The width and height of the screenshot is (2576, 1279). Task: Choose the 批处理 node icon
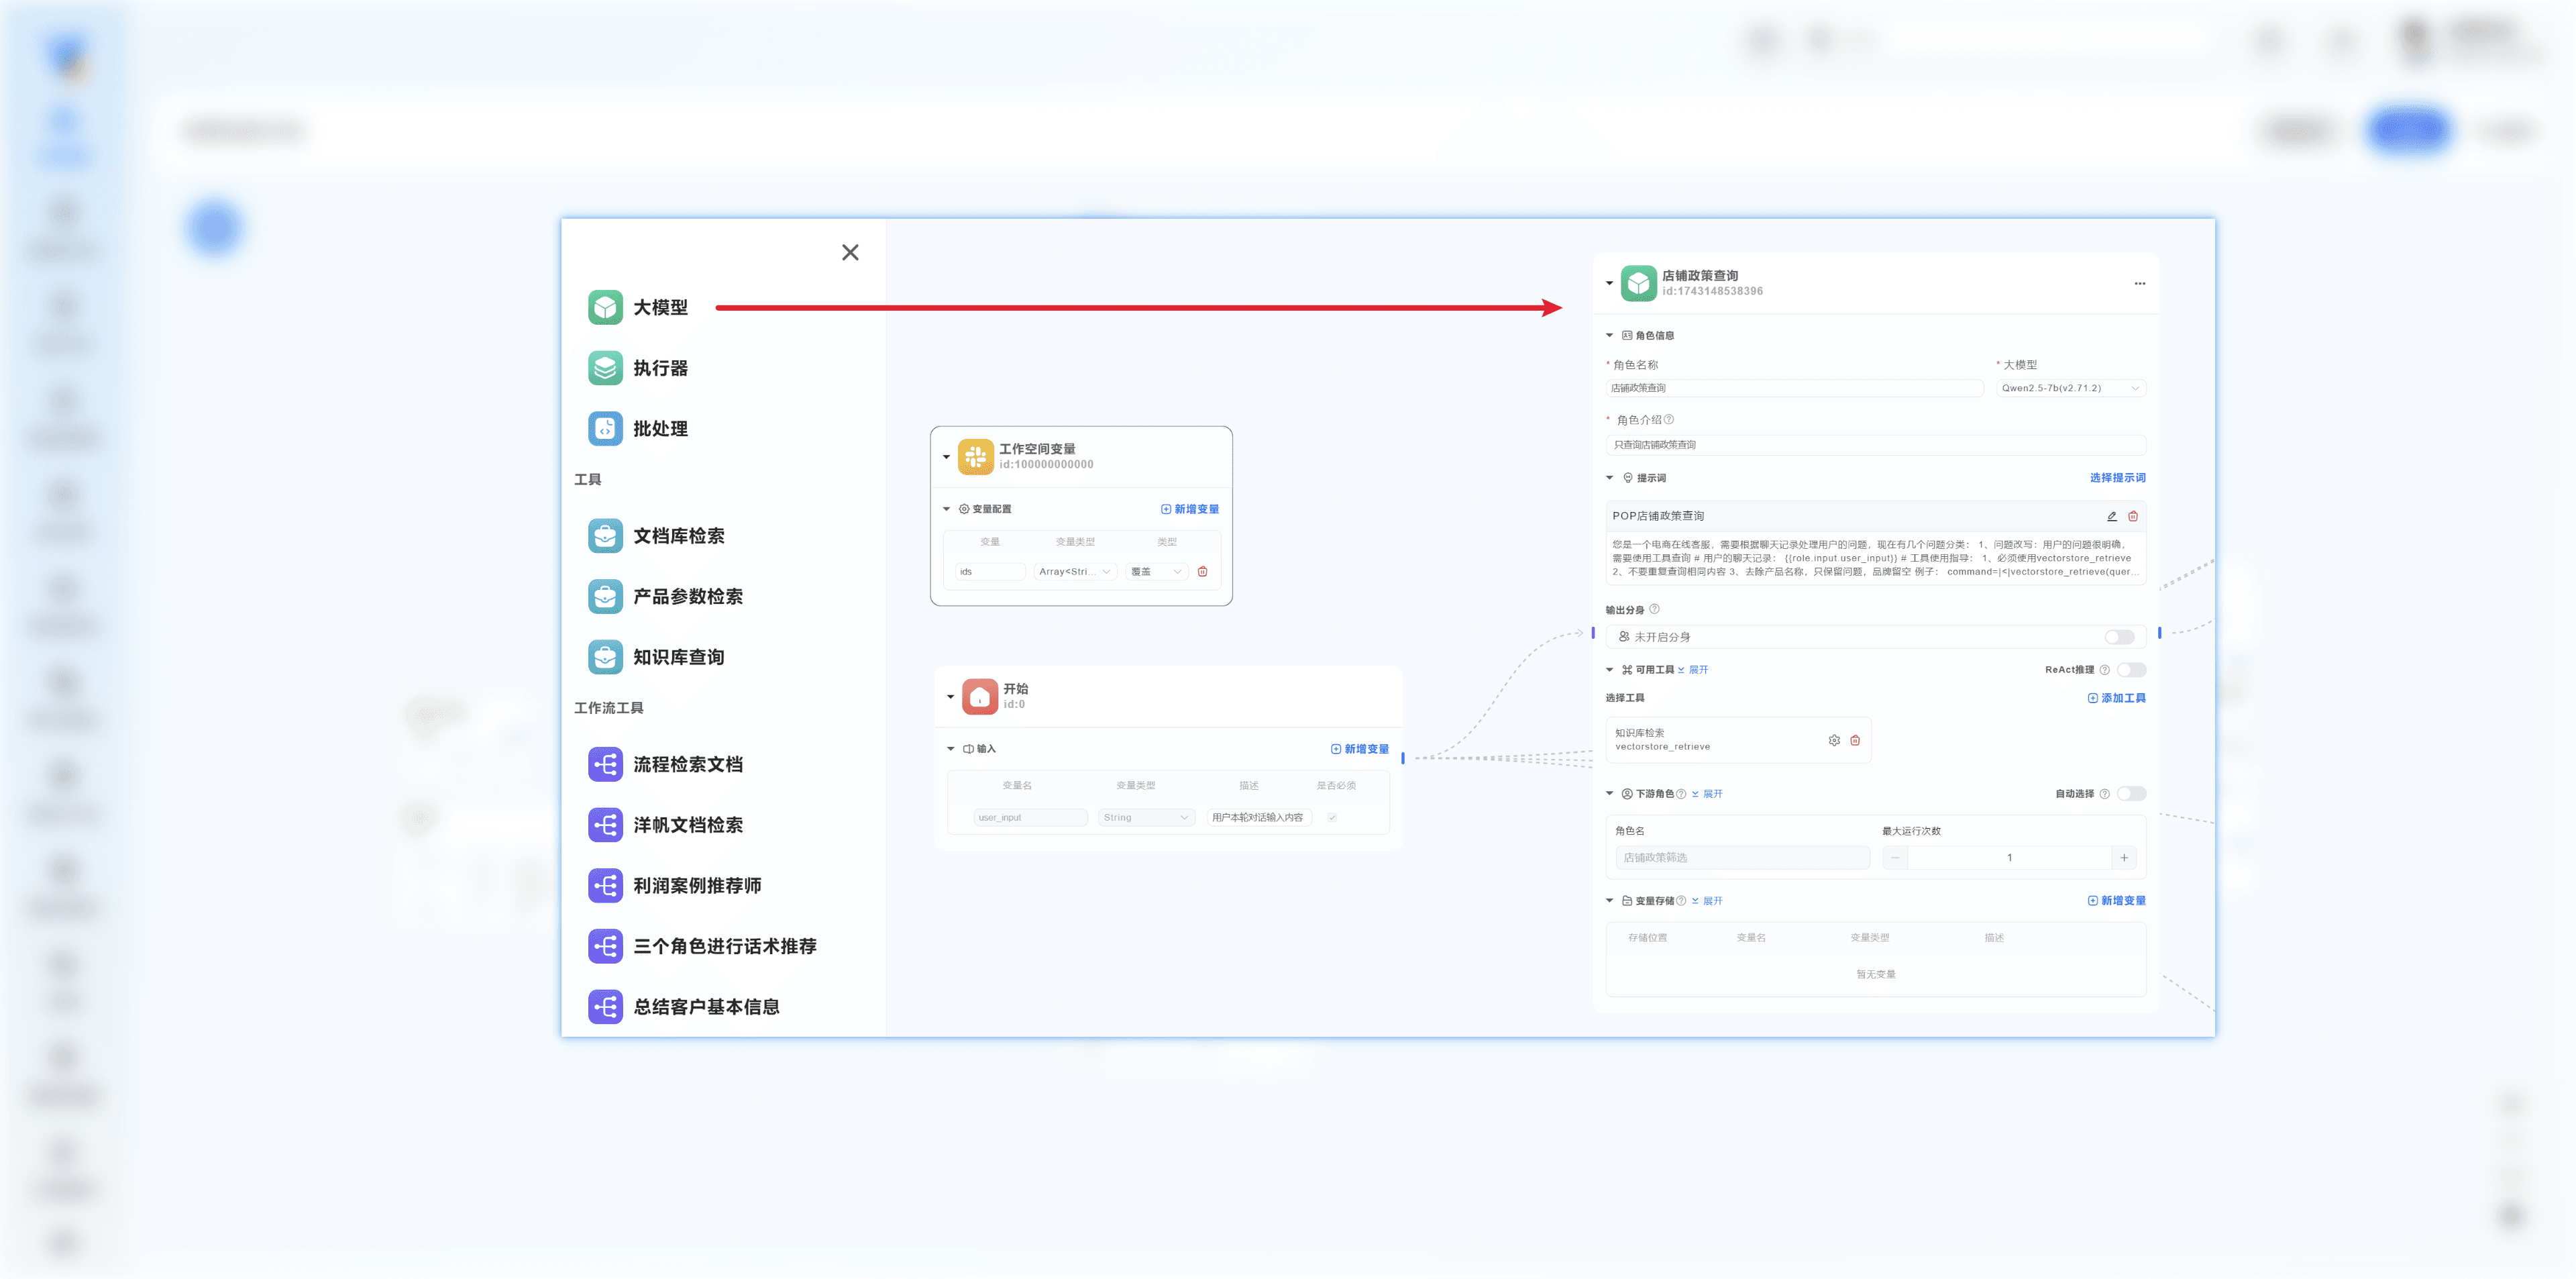click(x=605, y=428)
